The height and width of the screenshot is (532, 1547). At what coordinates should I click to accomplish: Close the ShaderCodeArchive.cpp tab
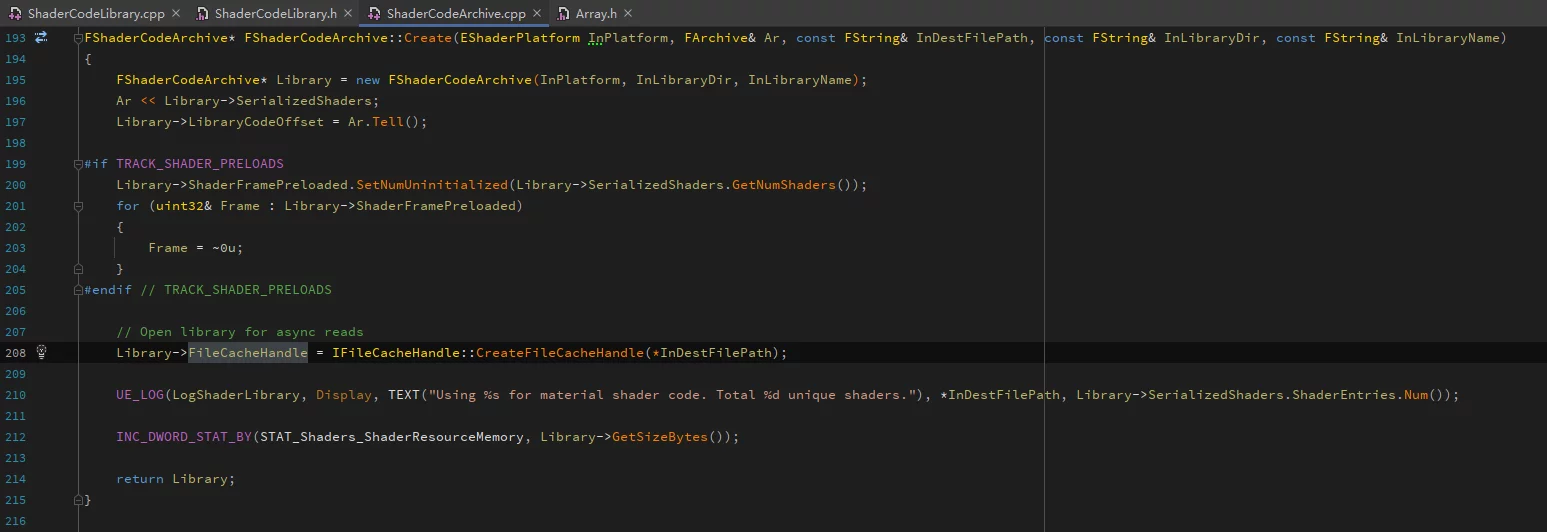pyautogui.click(x=536, y=14)
